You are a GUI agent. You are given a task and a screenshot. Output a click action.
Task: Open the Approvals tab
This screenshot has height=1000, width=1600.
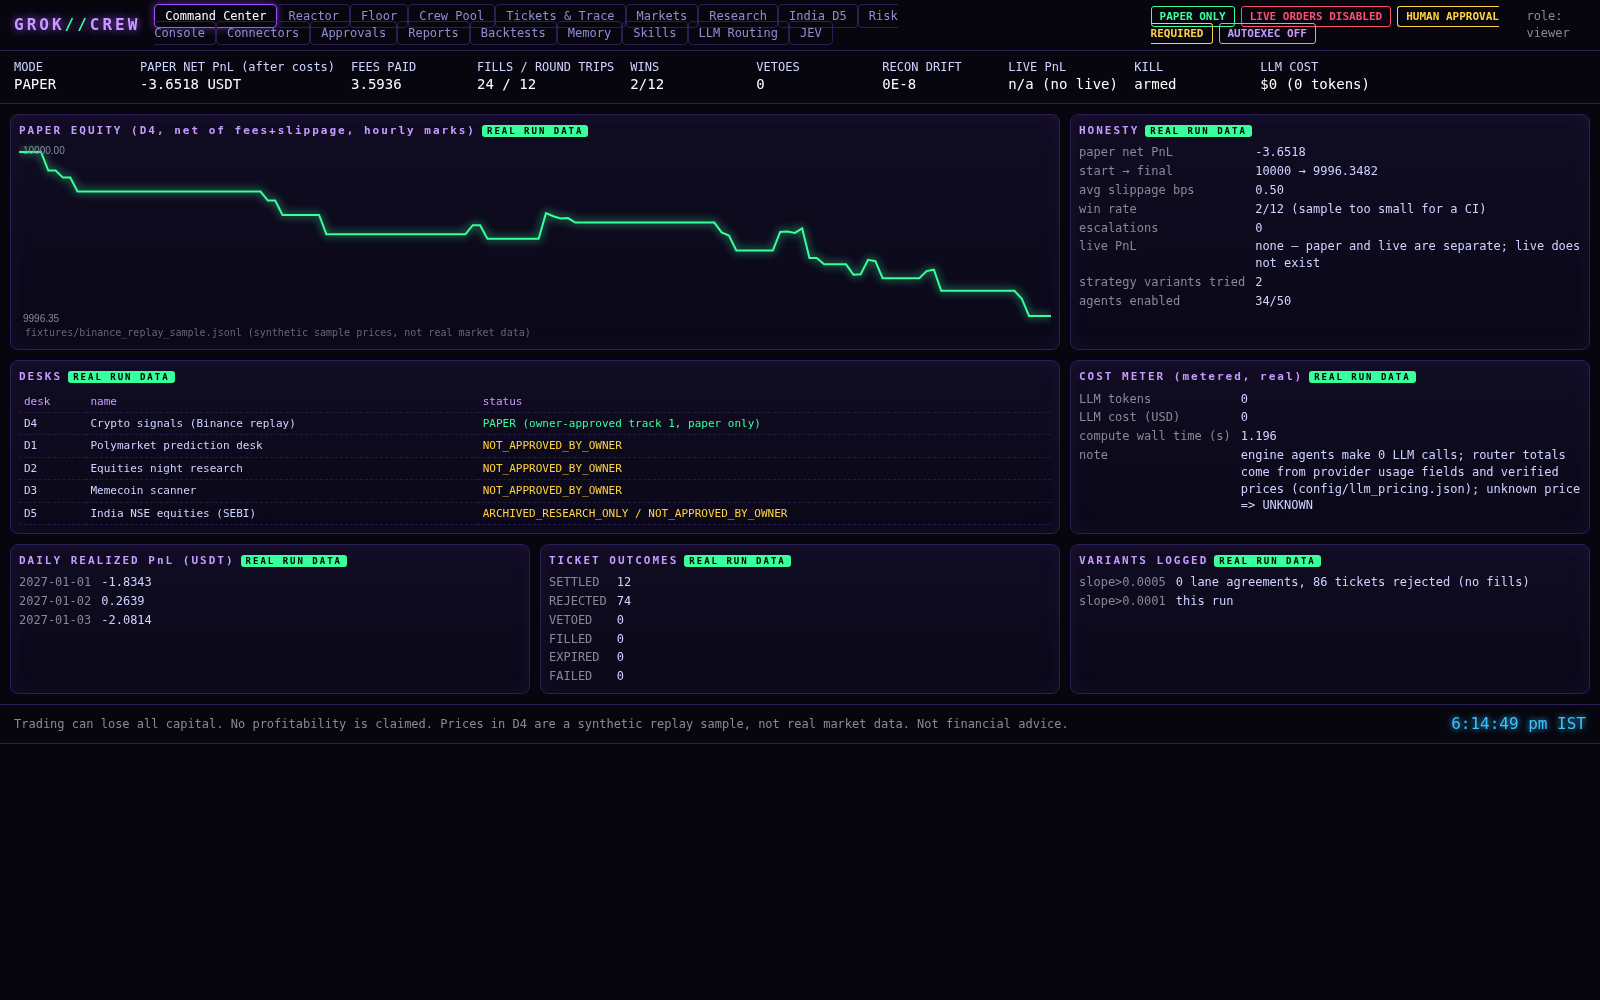(353, 34)
